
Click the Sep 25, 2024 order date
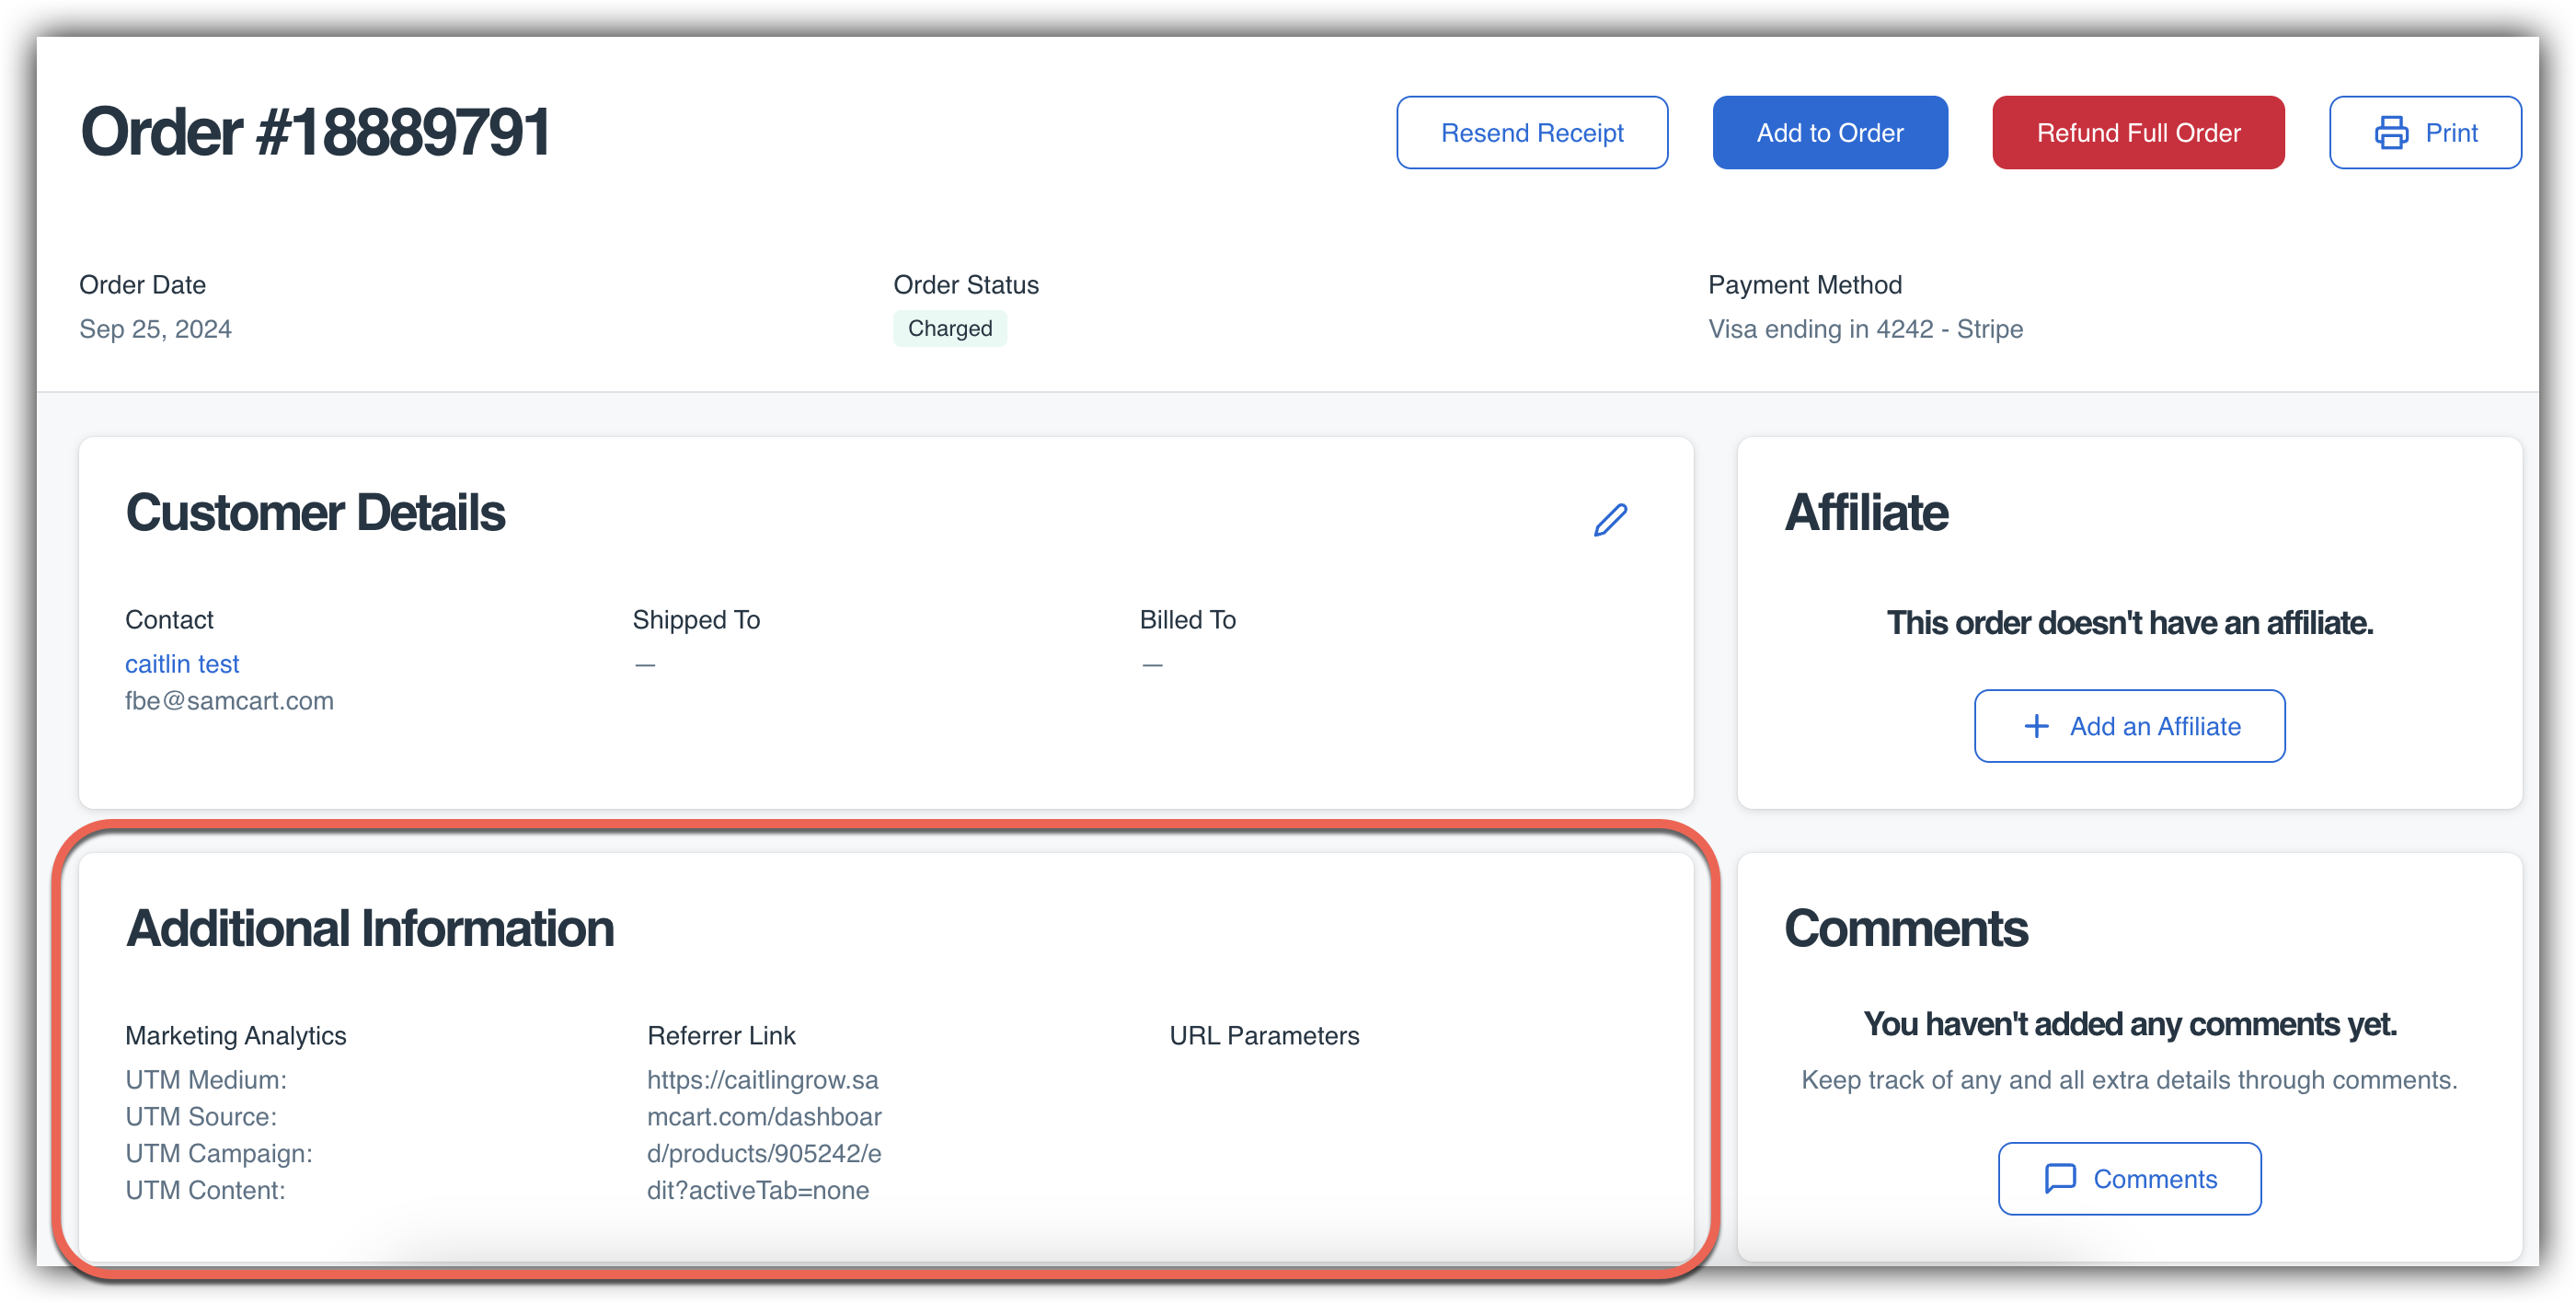tap(155, 329)
